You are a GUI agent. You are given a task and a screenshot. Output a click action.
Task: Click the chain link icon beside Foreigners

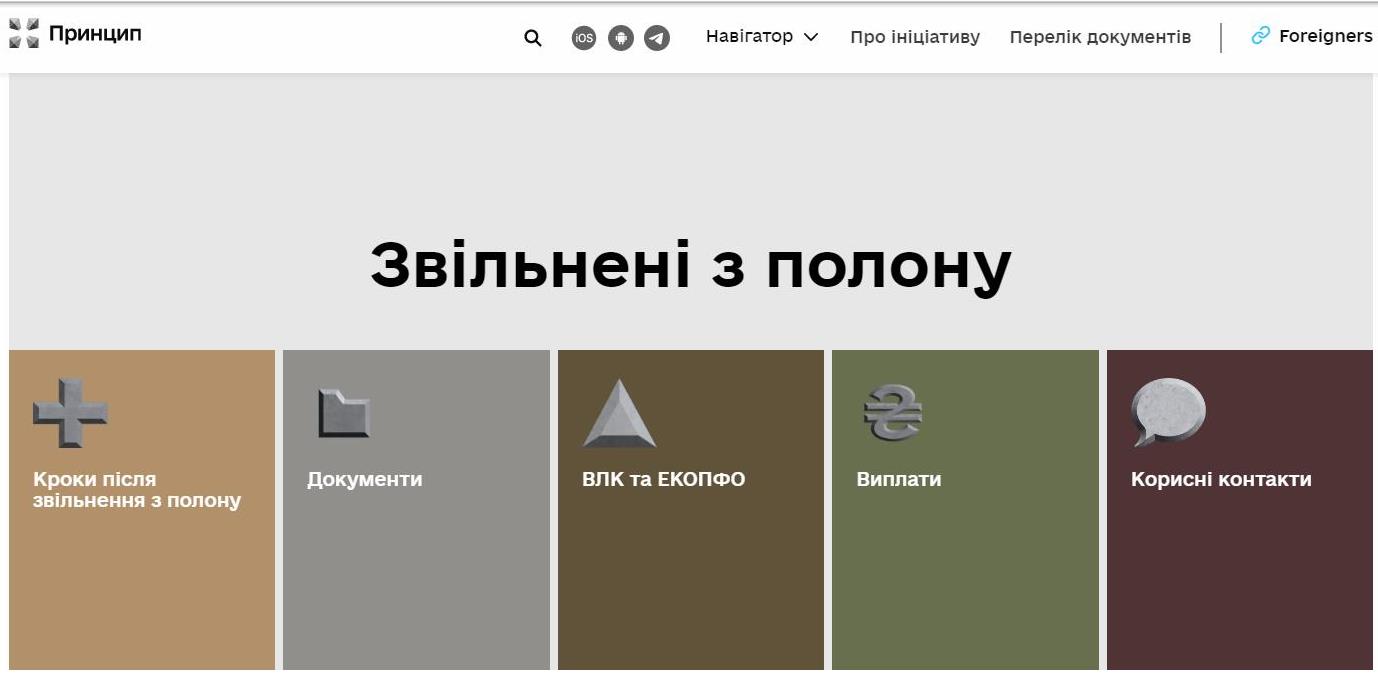(1260, 36)
